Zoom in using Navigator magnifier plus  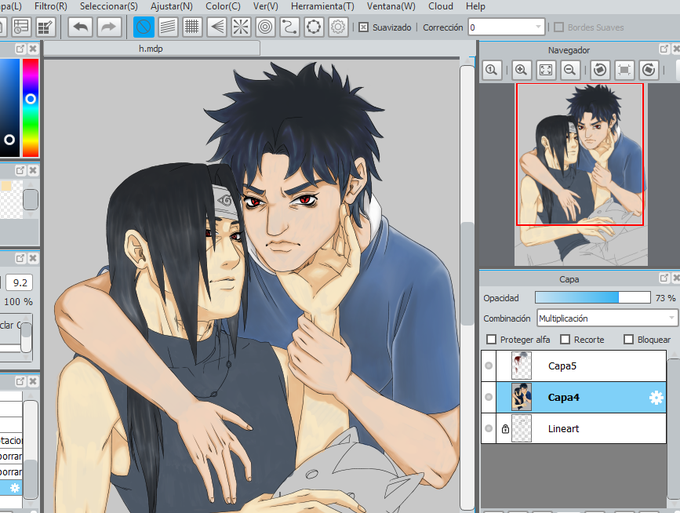coord(521,70)
